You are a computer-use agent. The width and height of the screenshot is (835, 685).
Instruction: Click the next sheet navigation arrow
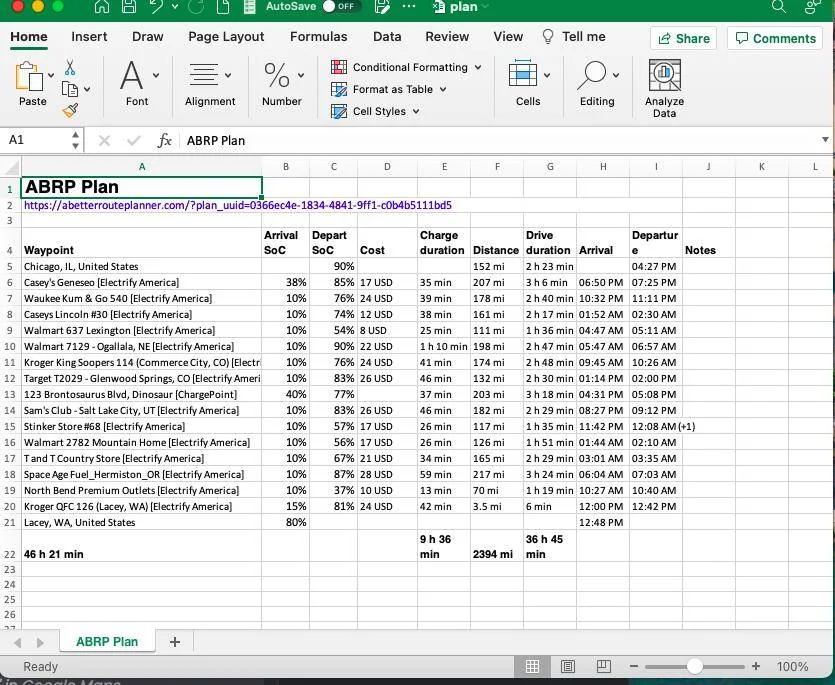click(x=40, y=642)
